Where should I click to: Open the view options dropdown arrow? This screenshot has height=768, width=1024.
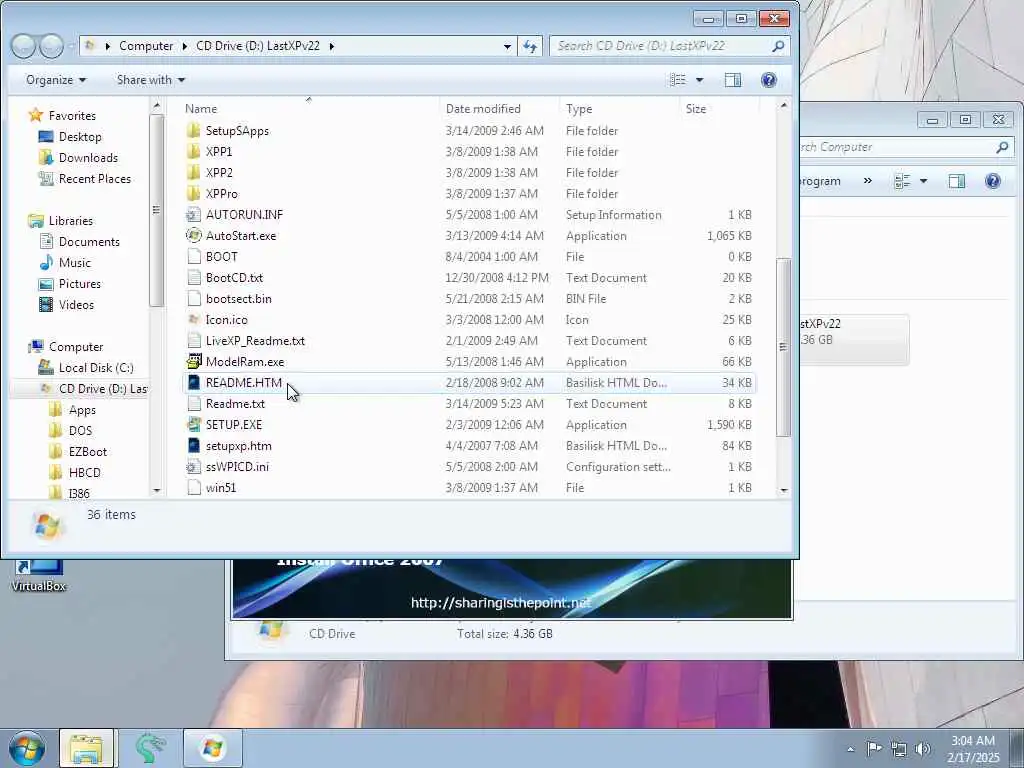(699, 80)
